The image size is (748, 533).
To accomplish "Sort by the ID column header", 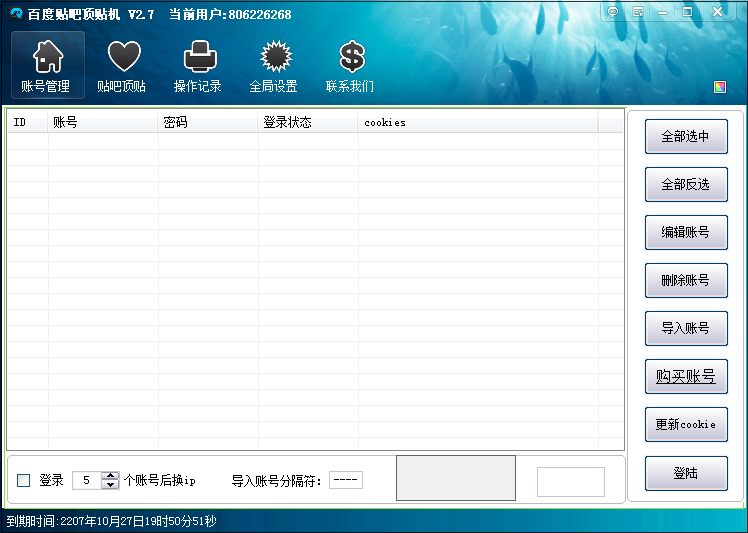I will tap(28, 123).
